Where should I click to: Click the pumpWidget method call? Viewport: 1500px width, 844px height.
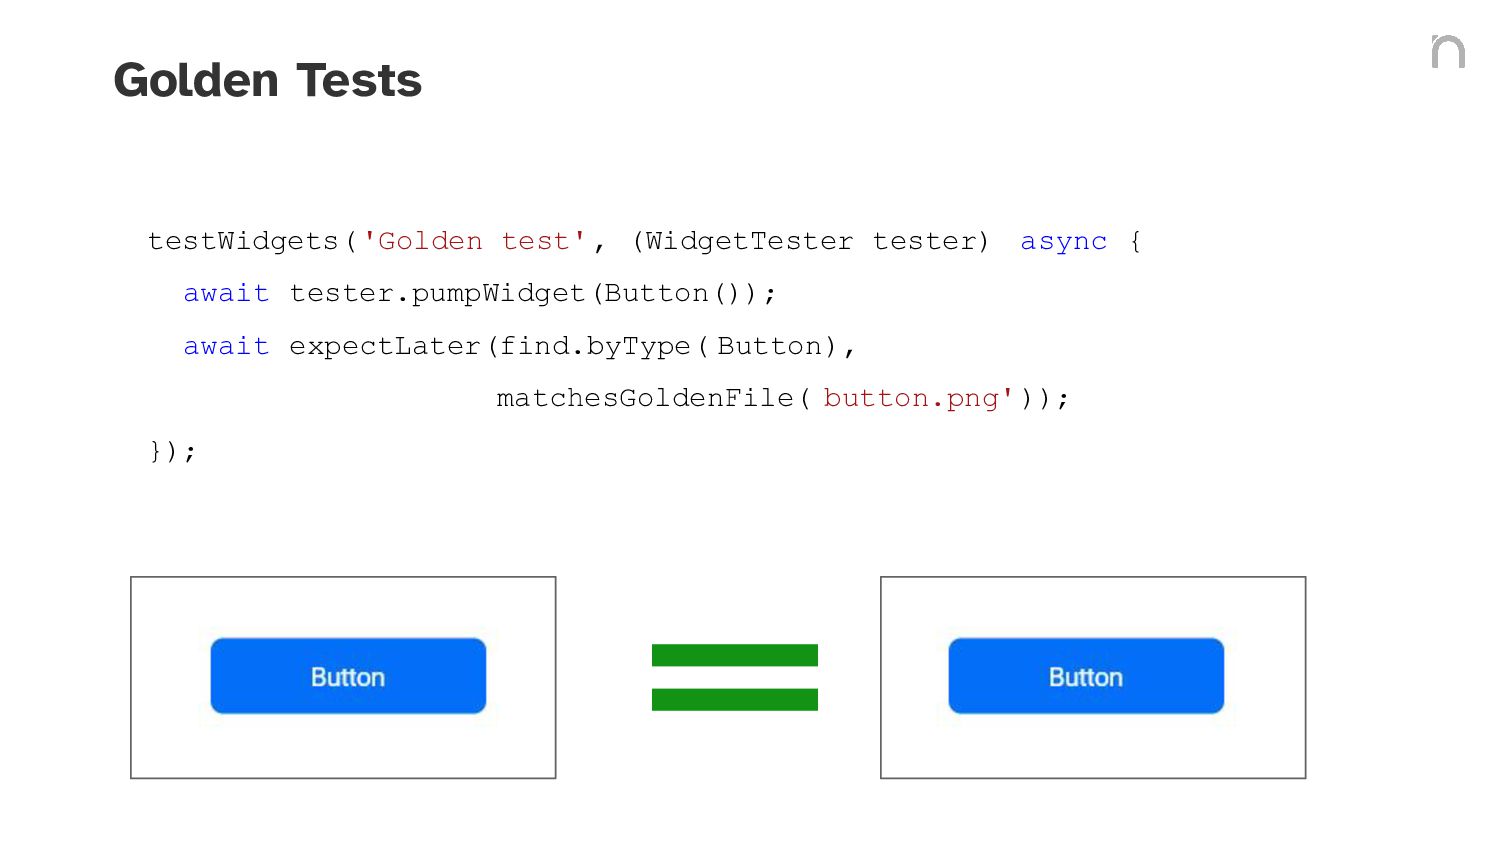tap(498, 293)
